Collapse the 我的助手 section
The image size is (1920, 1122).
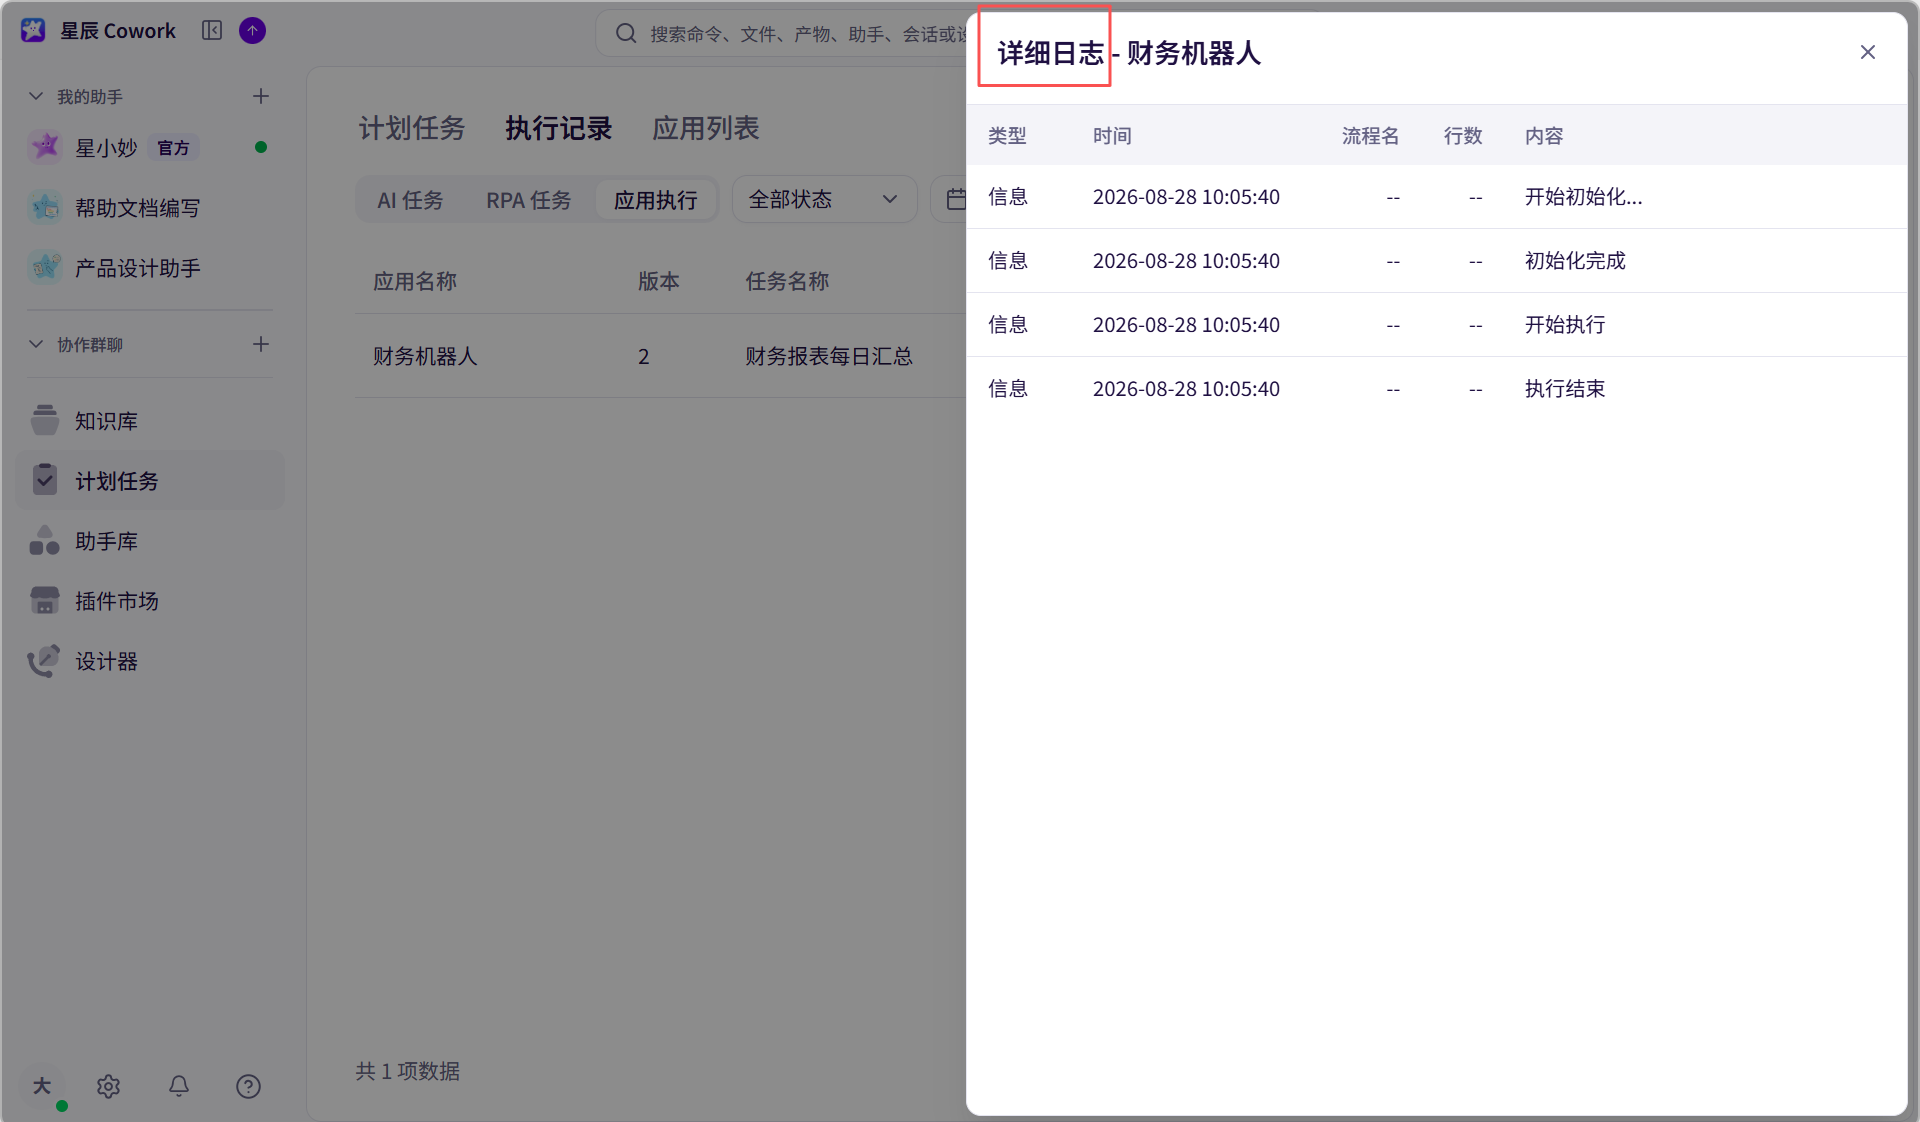coord(36,96)
